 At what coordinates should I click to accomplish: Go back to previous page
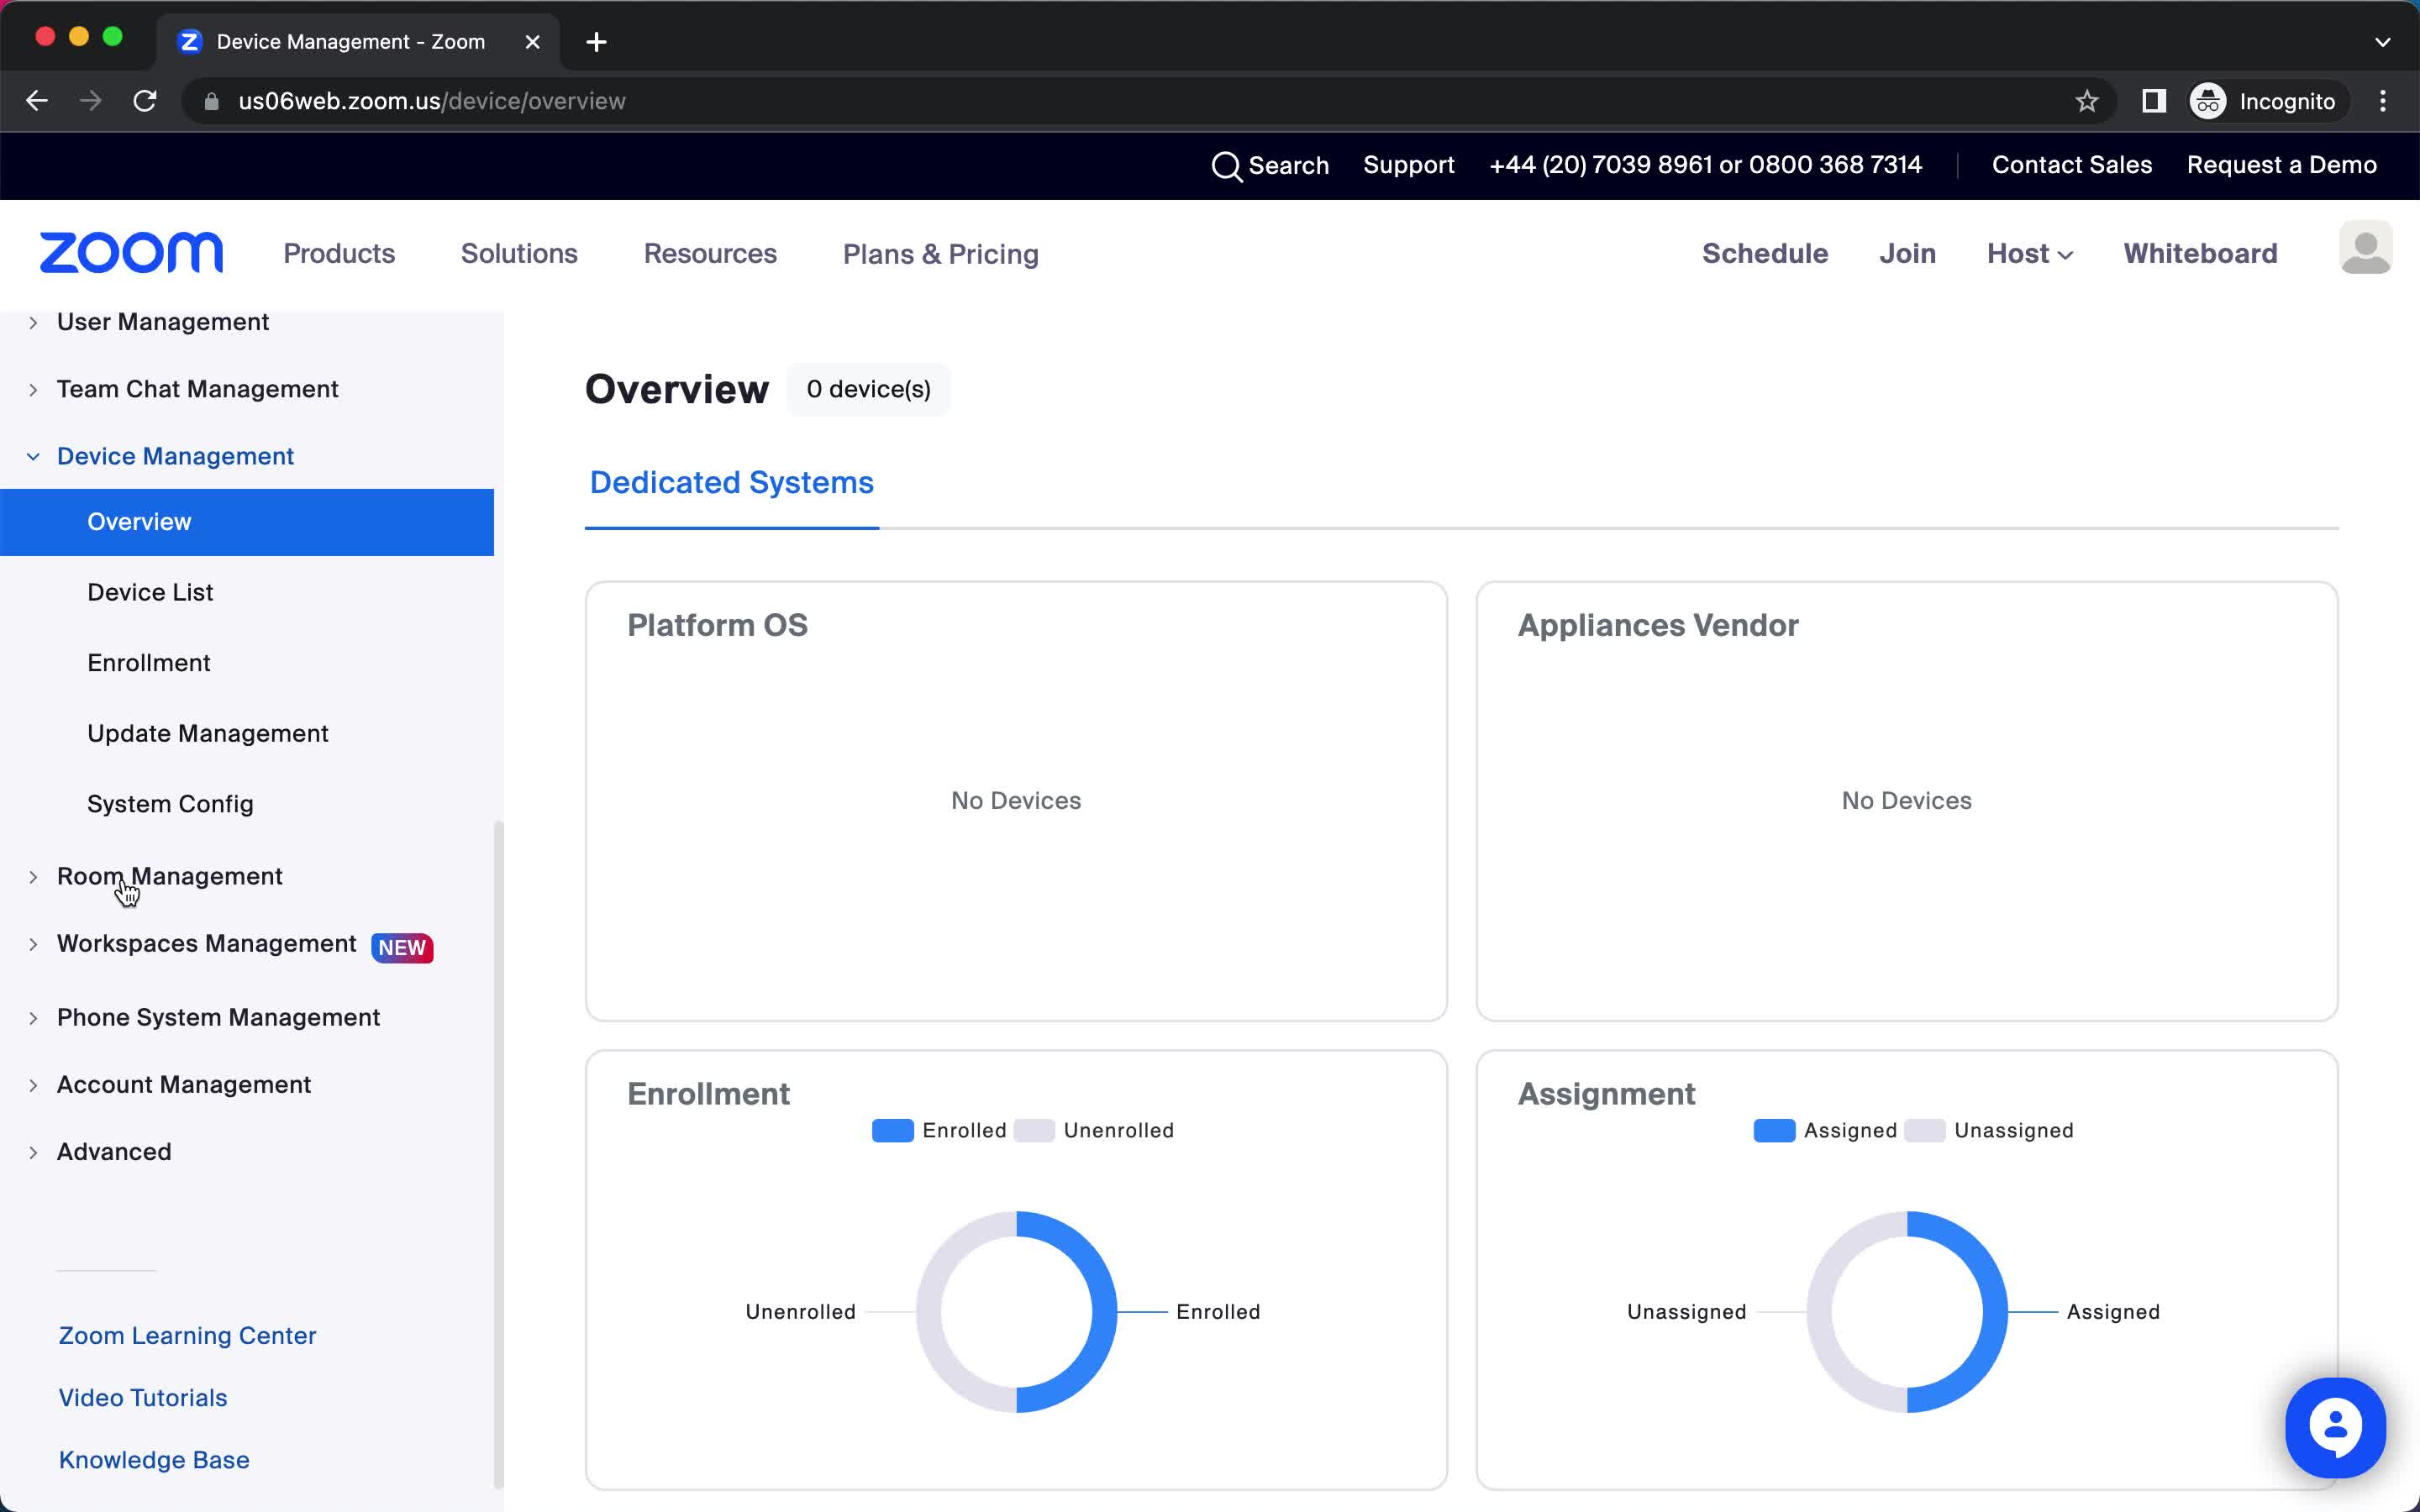37,101
